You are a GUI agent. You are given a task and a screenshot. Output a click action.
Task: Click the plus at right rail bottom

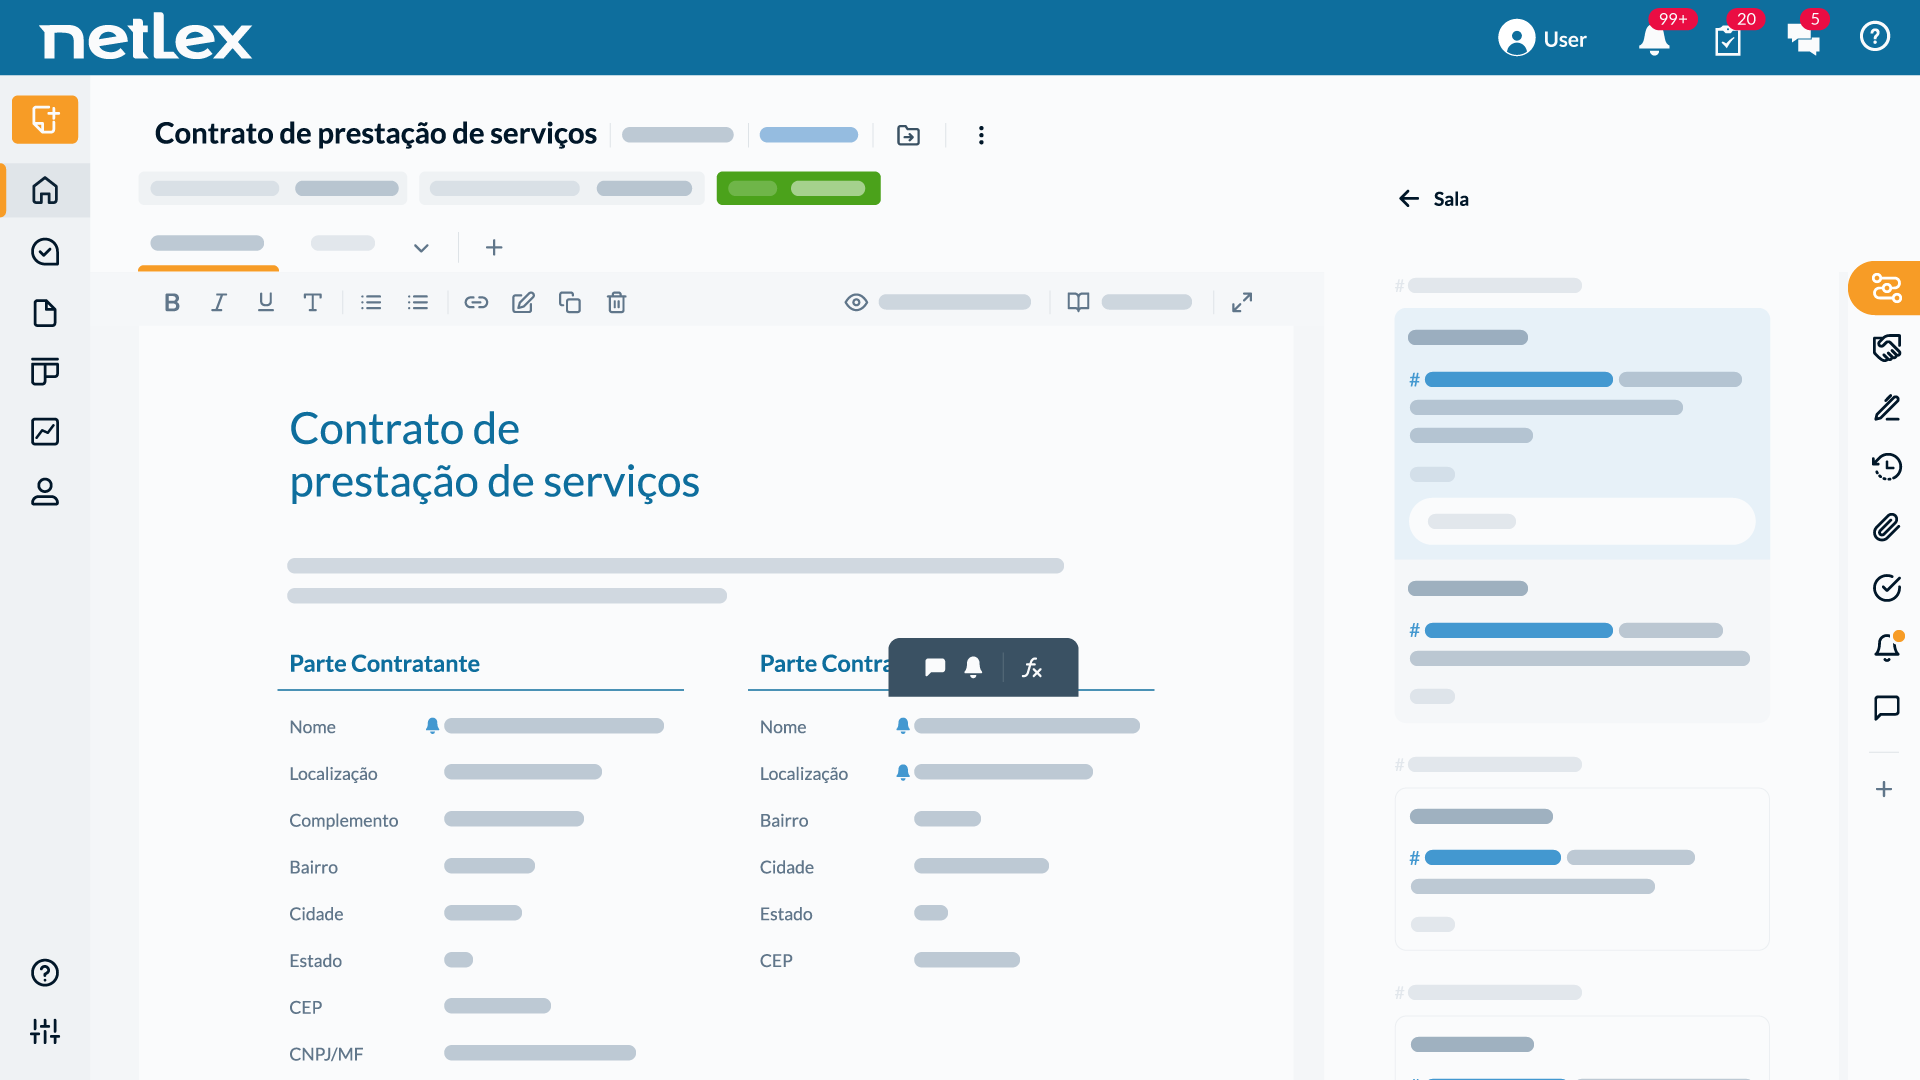(1884, 790)
